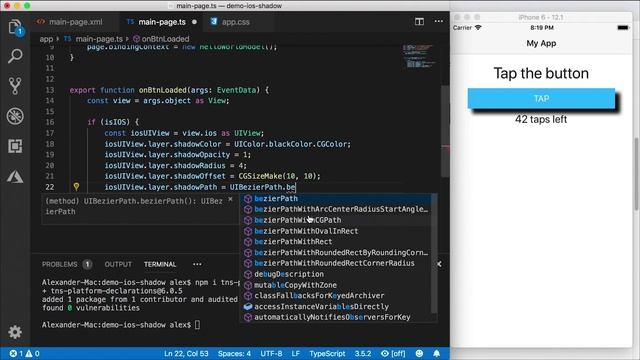
Task: Click the errors and warnings status indicator
Action: coord(24,353)
